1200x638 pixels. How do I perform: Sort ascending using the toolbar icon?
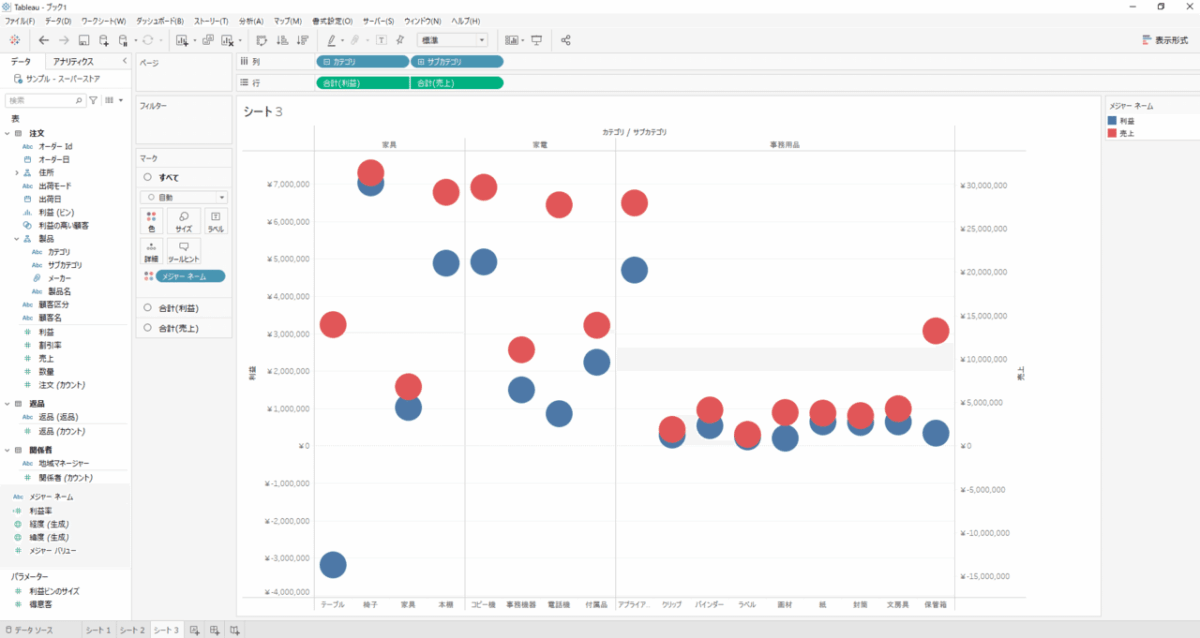281,40
